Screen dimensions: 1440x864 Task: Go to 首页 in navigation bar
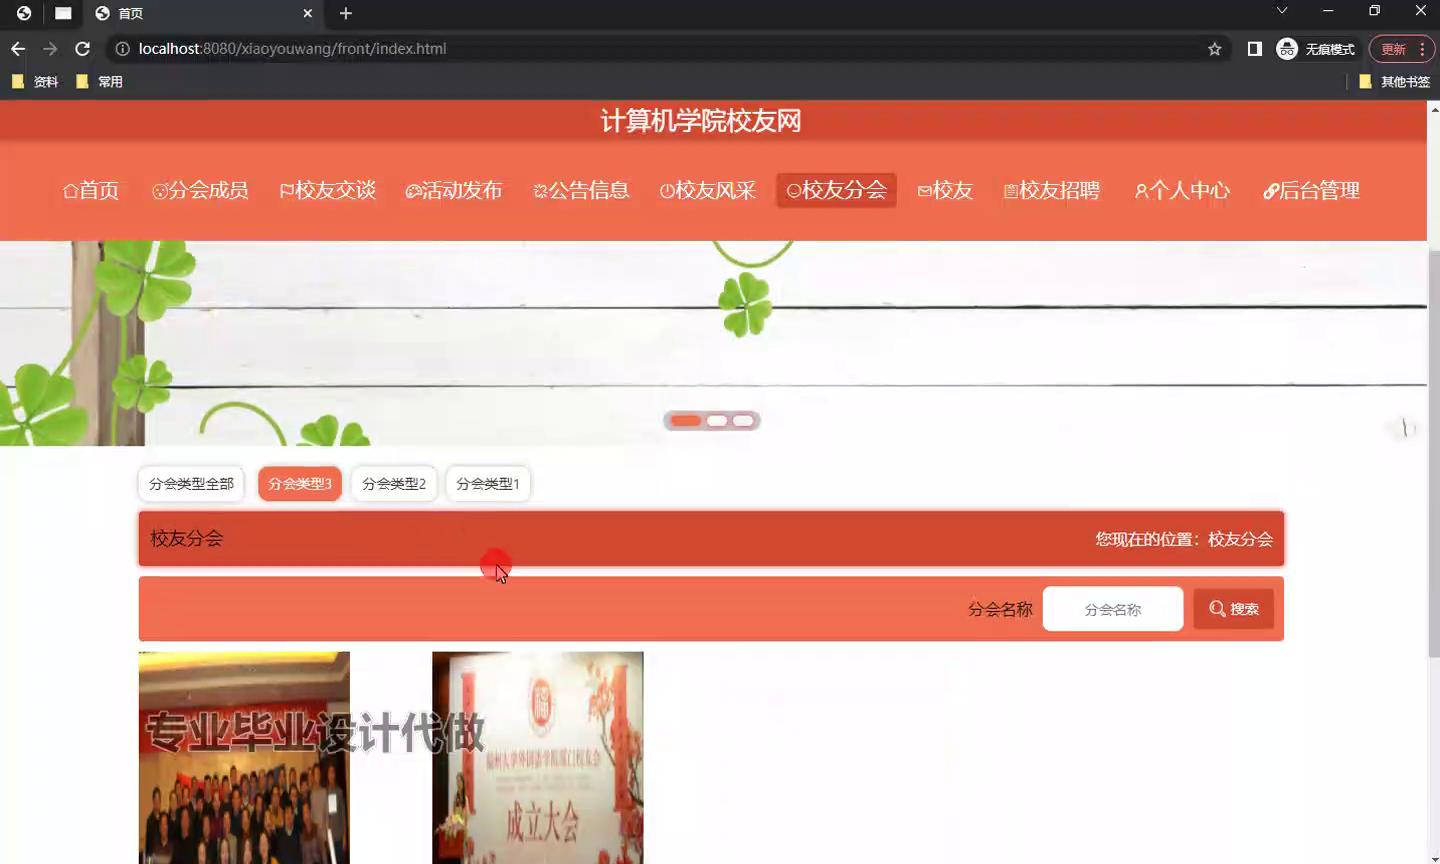(91, 191)
